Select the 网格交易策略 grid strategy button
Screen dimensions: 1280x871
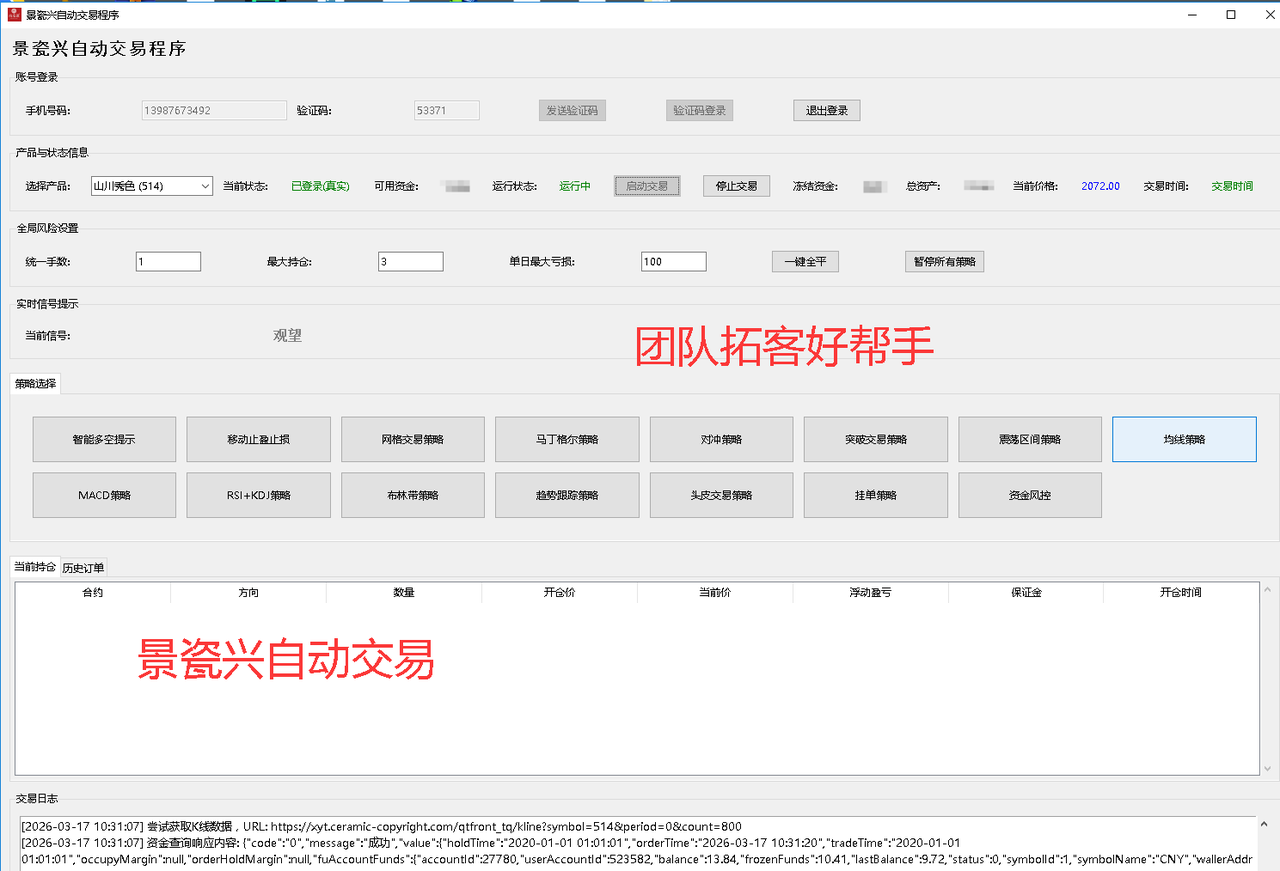click(x=412, y=439)
